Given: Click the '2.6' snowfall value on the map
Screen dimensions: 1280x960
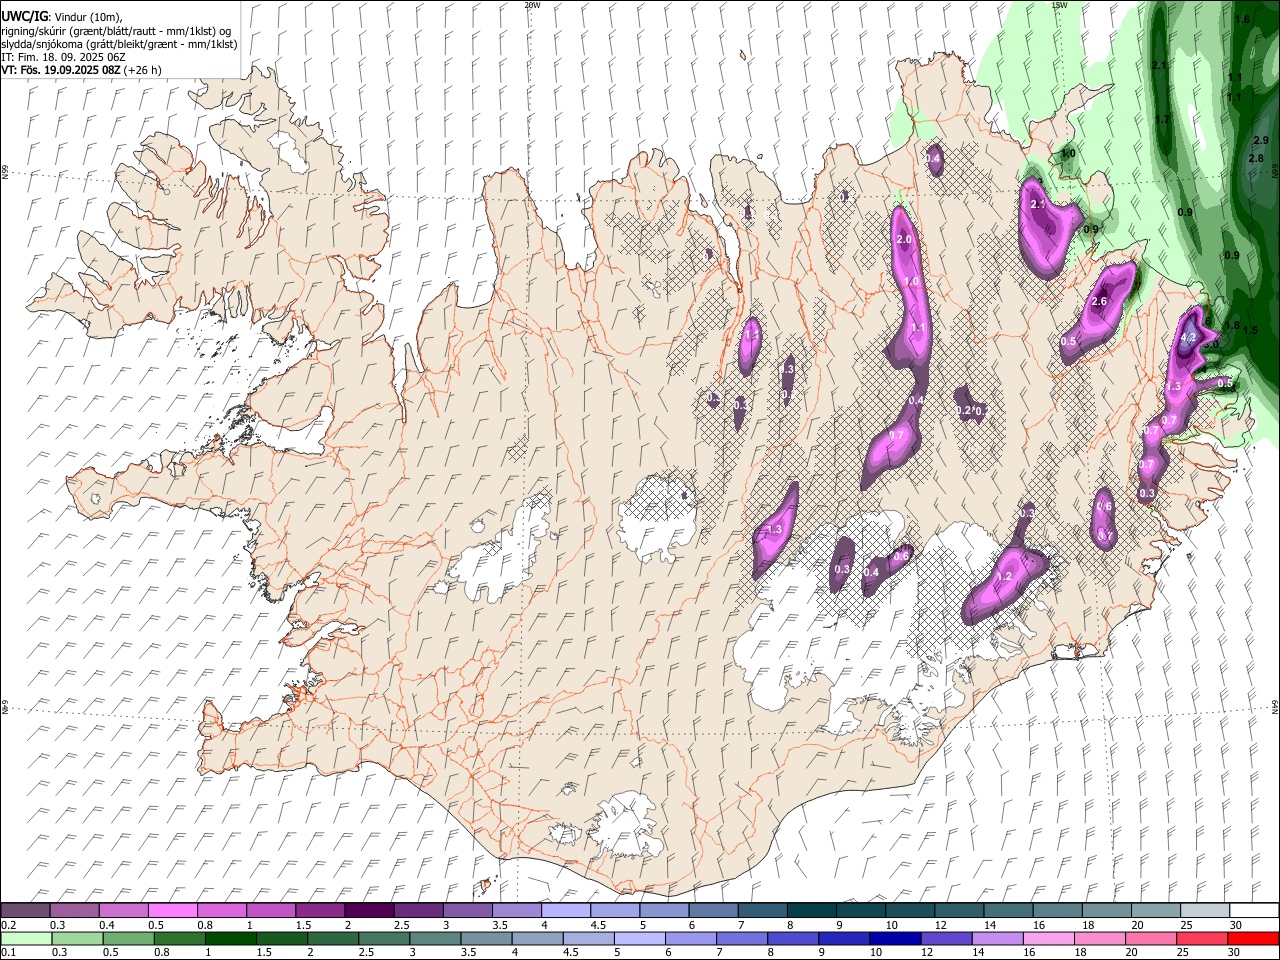Looking at the screenshot, I should 1099,302.
